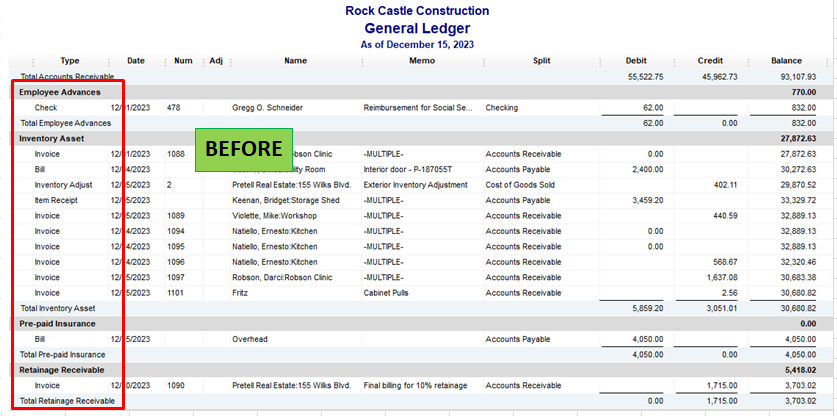Click the Debit column header
The width and height of the screenshot is (837, 416).
(x=636, y=61)
